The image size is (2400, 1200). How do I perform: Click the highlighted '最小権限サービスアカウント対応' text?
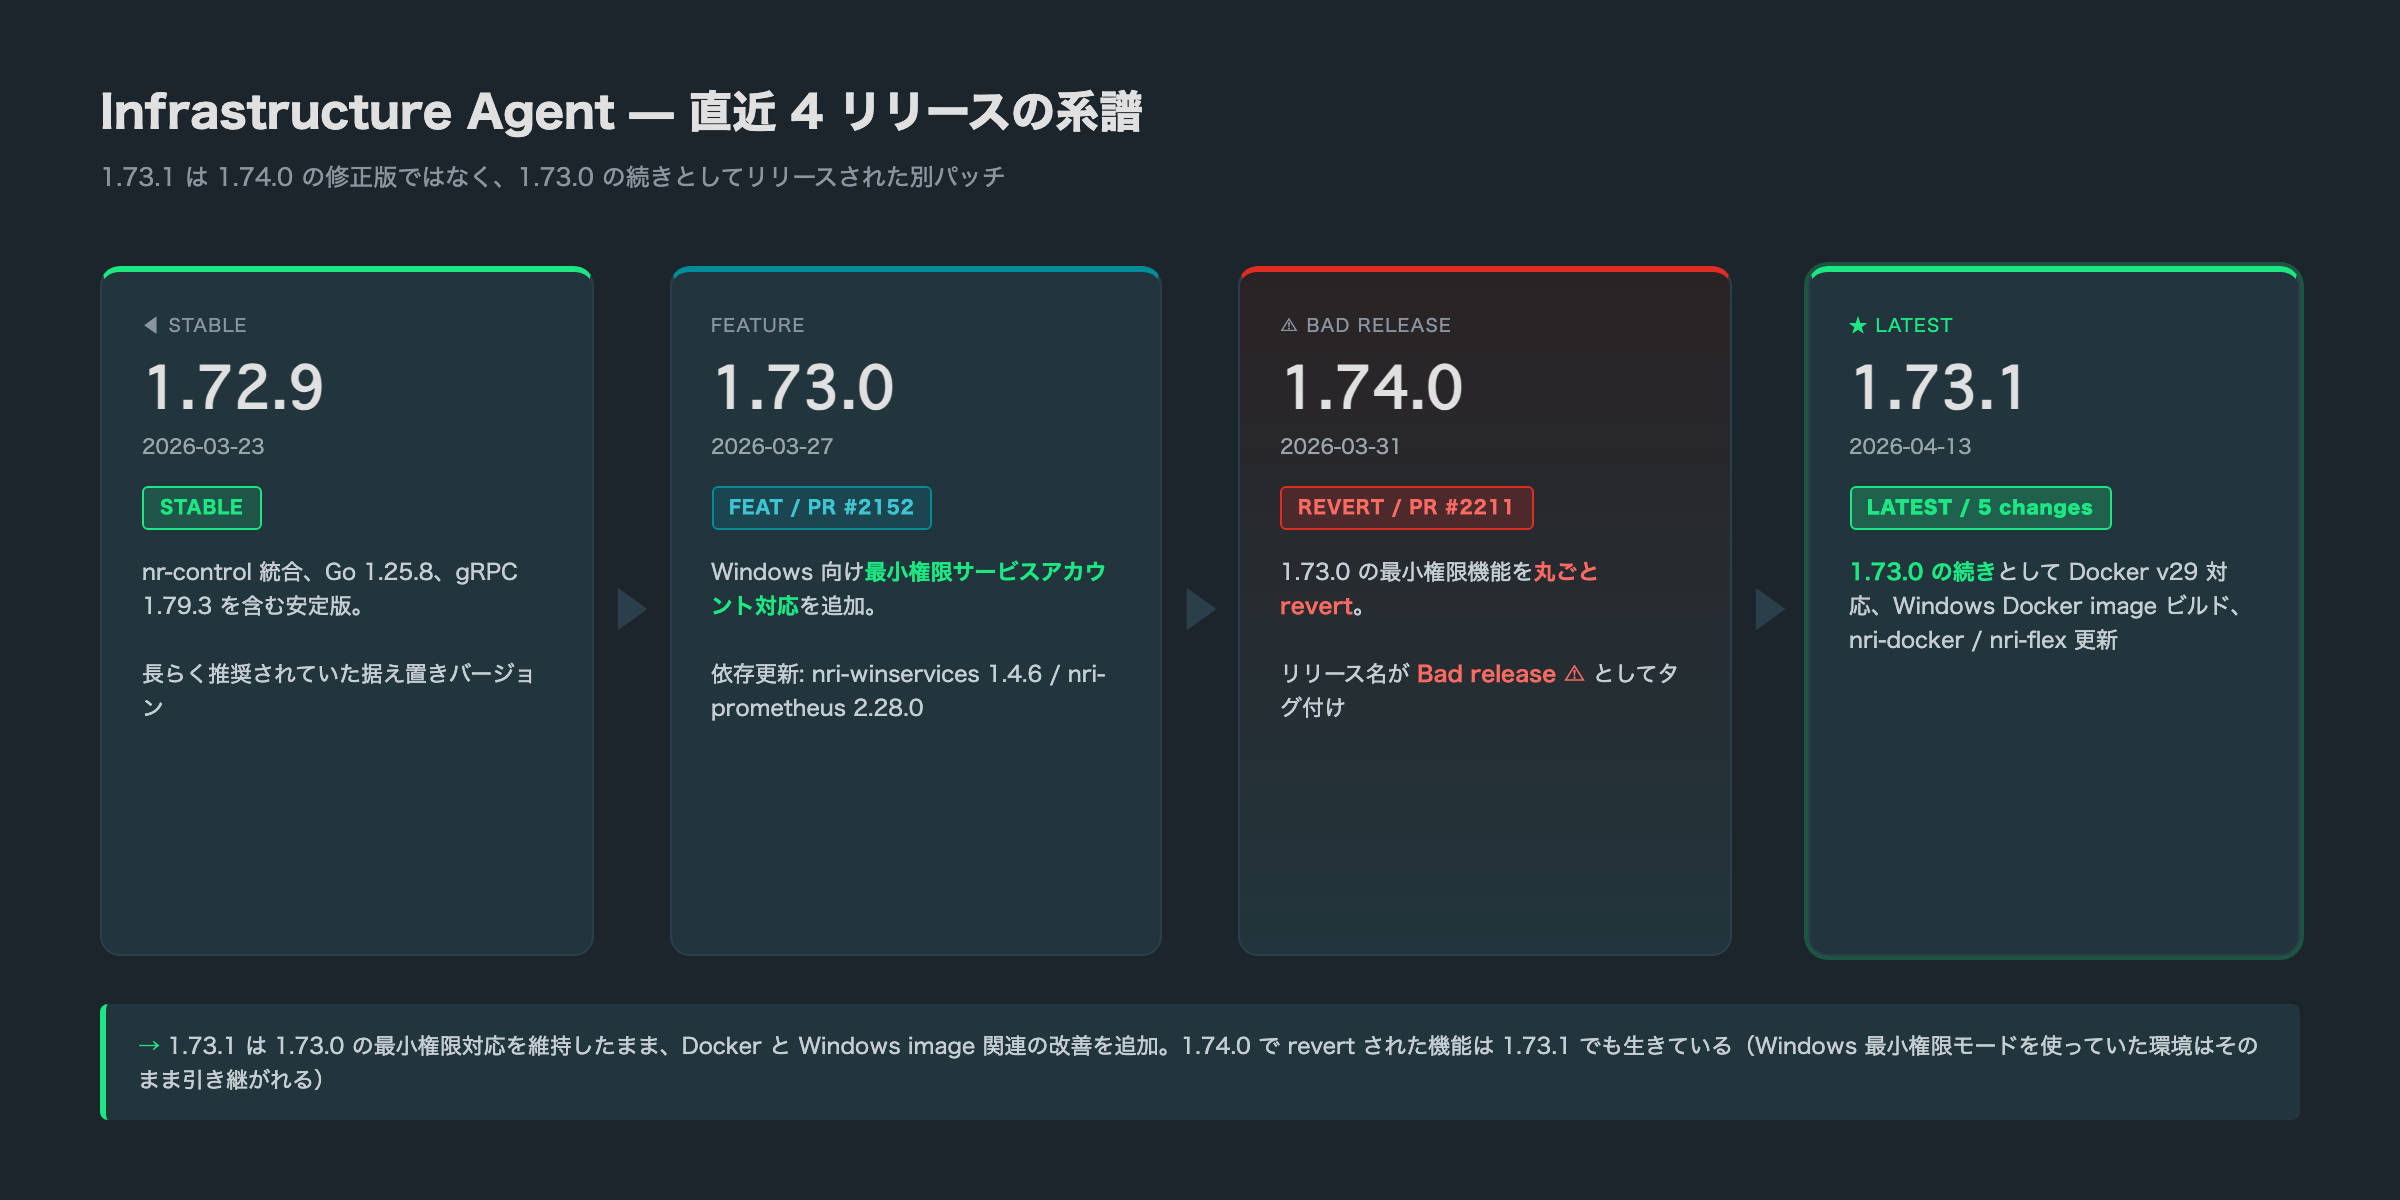907,589
